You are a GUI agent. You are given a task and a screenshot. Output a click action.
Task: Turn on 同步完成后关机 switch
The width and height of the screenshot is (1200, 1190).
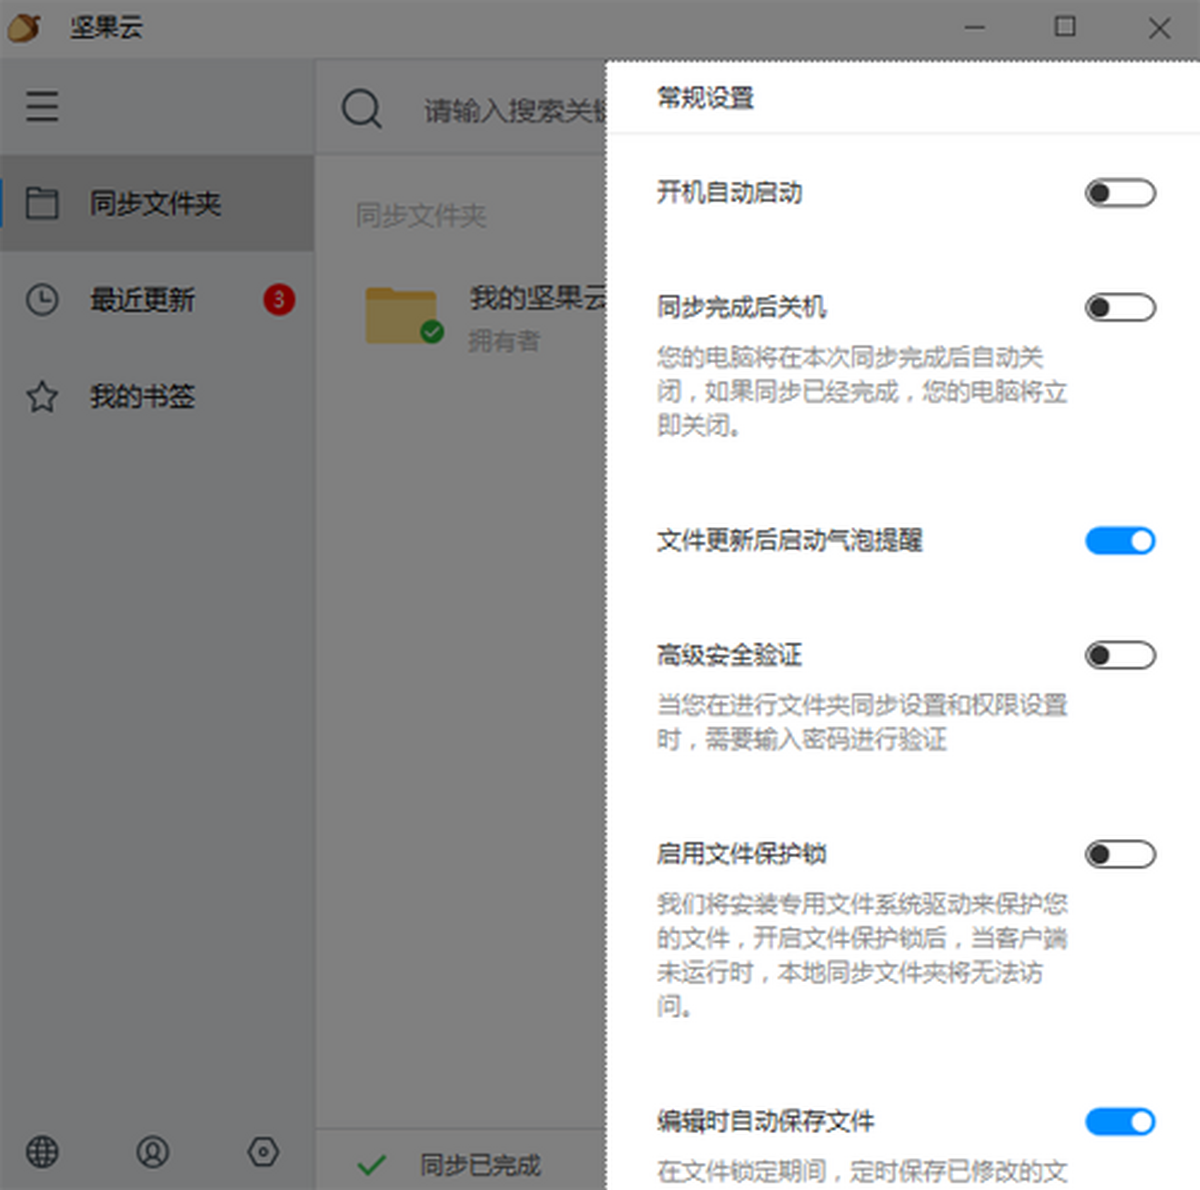[x=1120, y=307]
